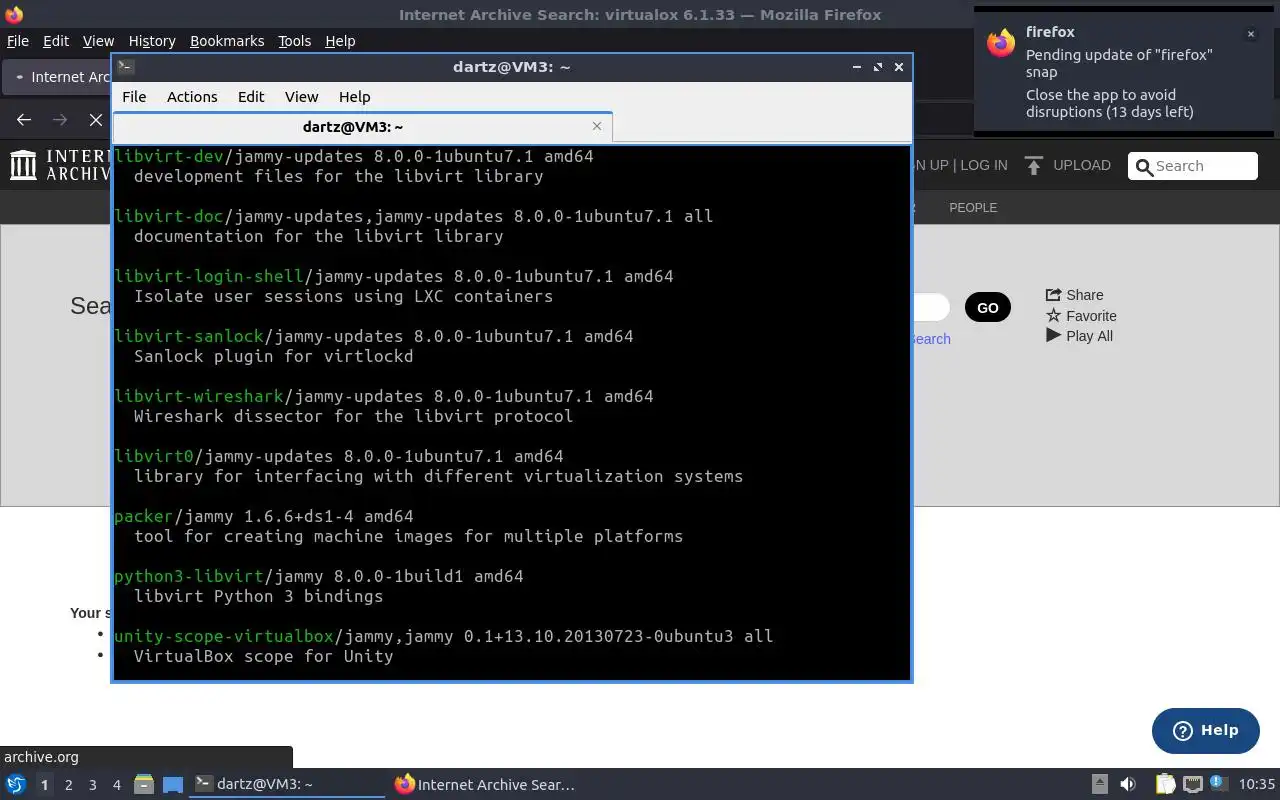Switch to workspace 4 in the pager

coord(116,785)
